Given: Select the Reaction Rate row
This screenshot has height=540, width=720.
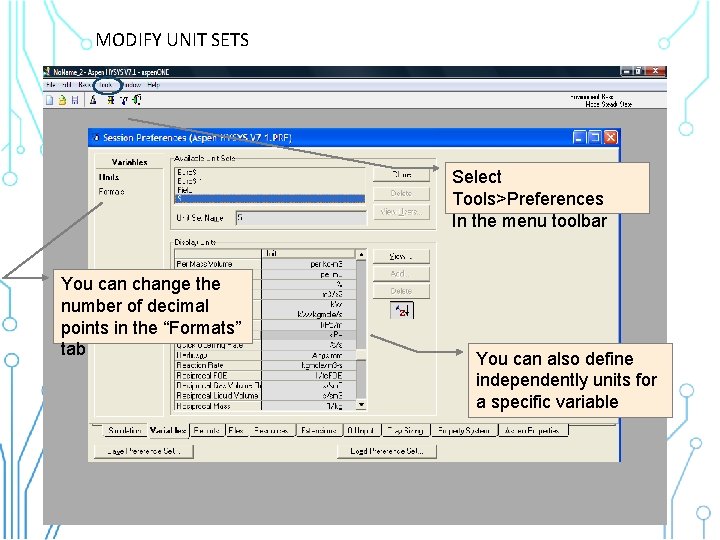Looking at the screenshot, I should (265, 366).
